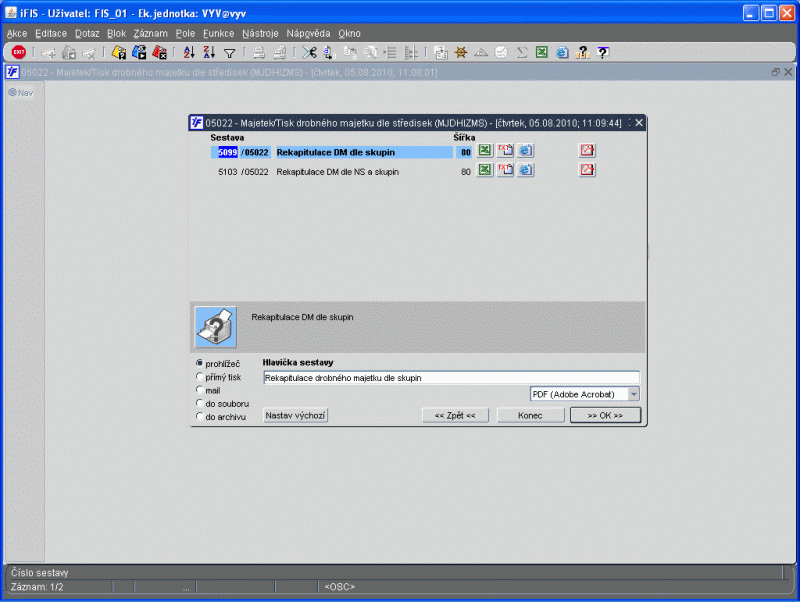
Task: Export report 5103 to PDF
Action: pyautogui.click(x=587, y=170)
